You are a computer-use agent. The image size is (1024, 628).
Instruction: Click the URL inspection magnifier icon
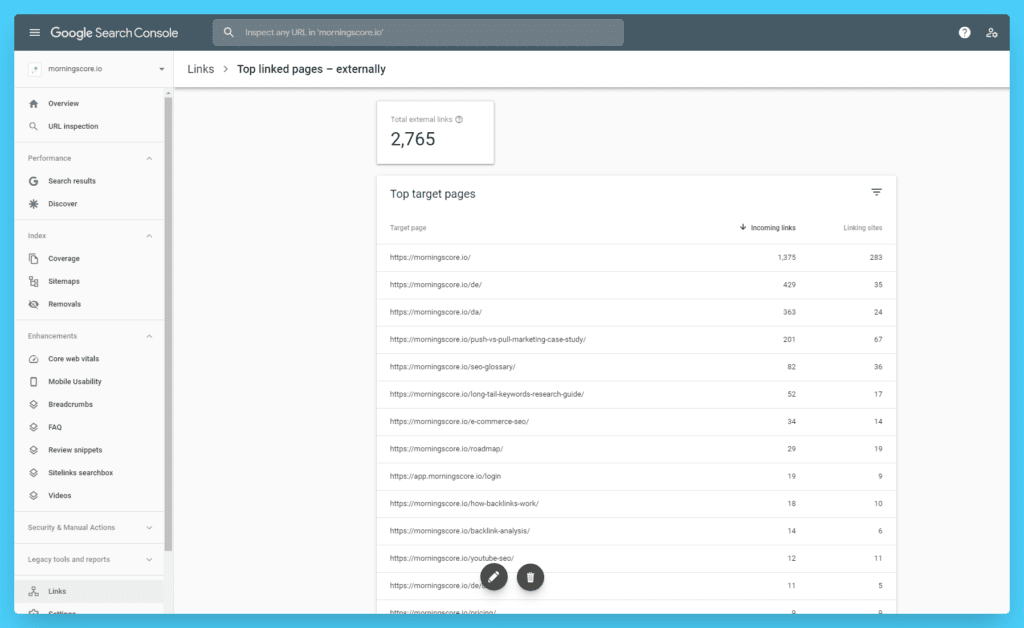[33, 127]
